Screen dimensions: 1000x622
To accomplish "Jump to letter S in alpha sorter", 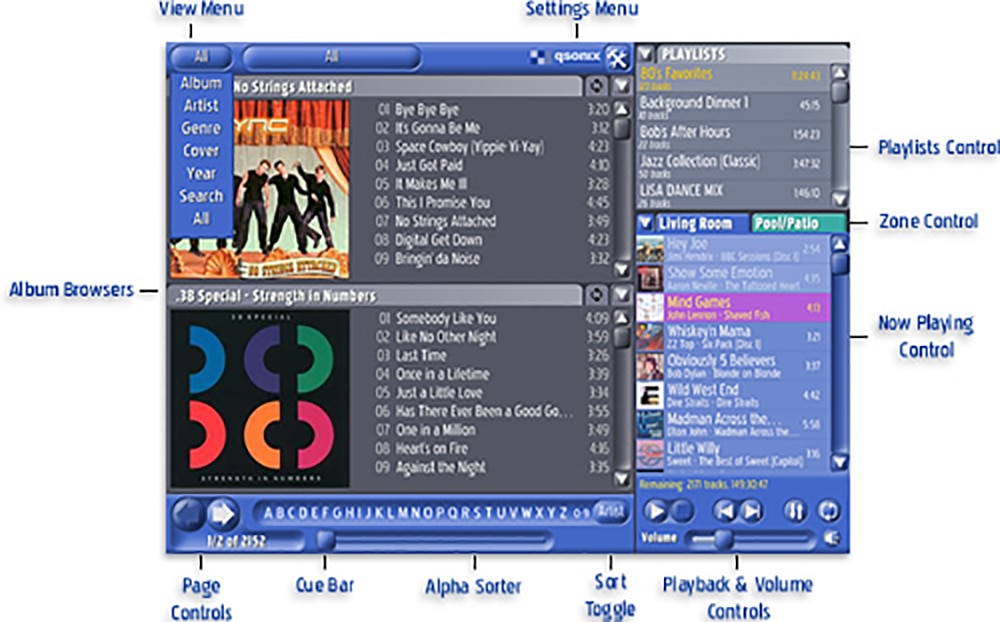I will tap(476, 514).
